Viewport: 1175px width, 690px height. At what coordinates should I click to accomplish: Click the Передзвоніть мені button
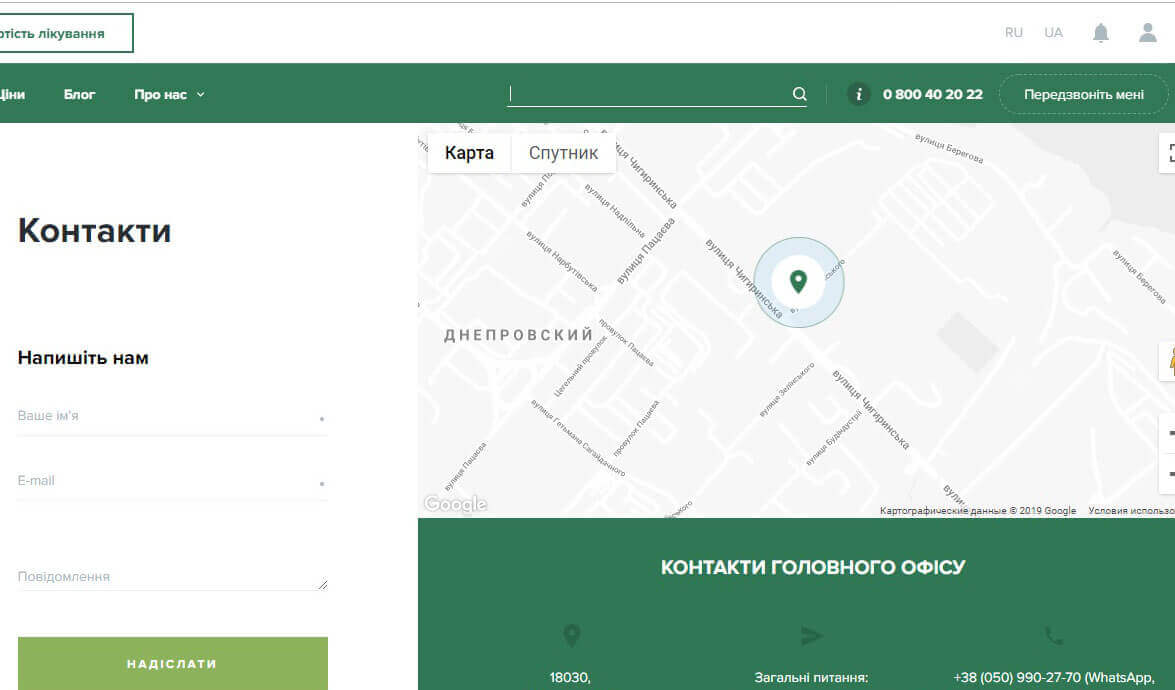click(1083, 93)
